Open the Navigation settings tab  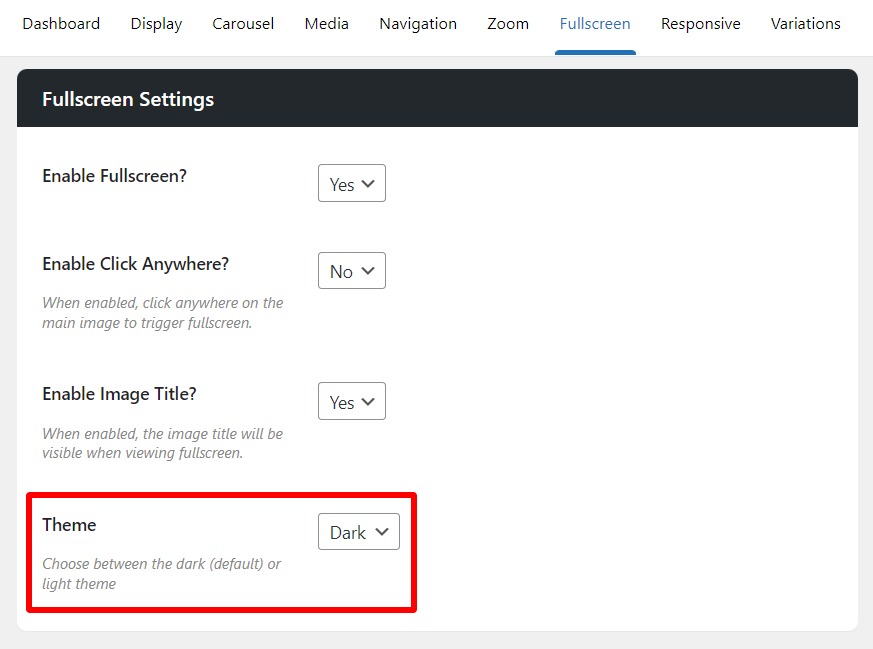point(418,24)
